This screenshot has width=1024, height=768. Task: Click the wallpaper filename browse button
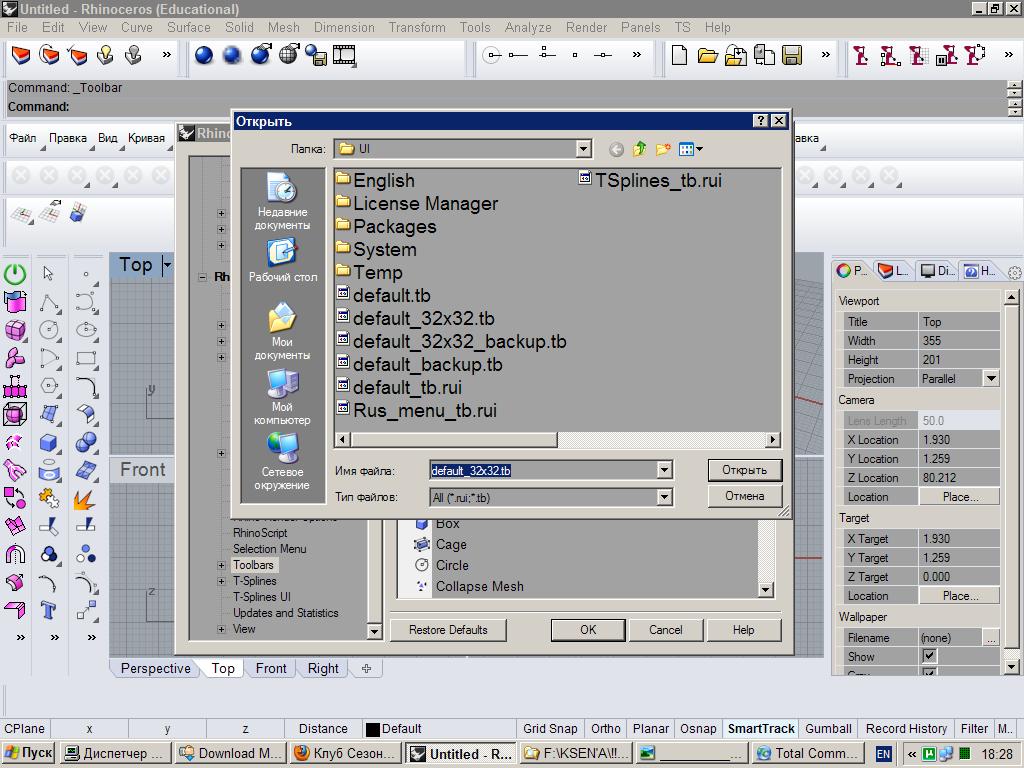click(991, 638)
